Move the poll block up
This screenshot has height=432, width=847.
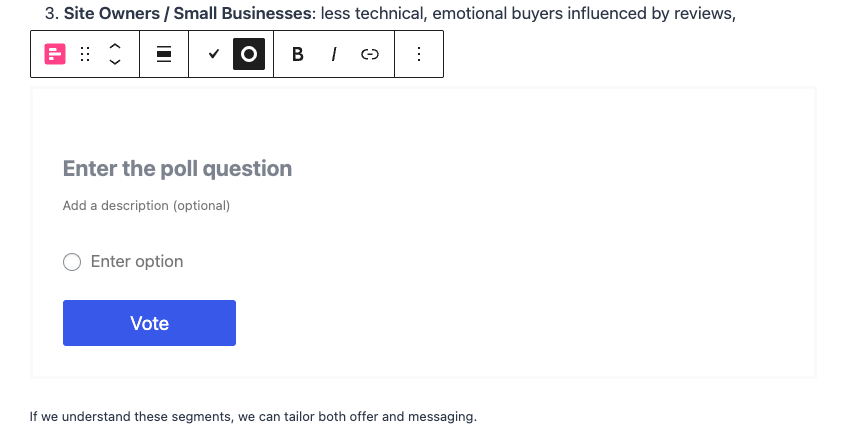115,47
